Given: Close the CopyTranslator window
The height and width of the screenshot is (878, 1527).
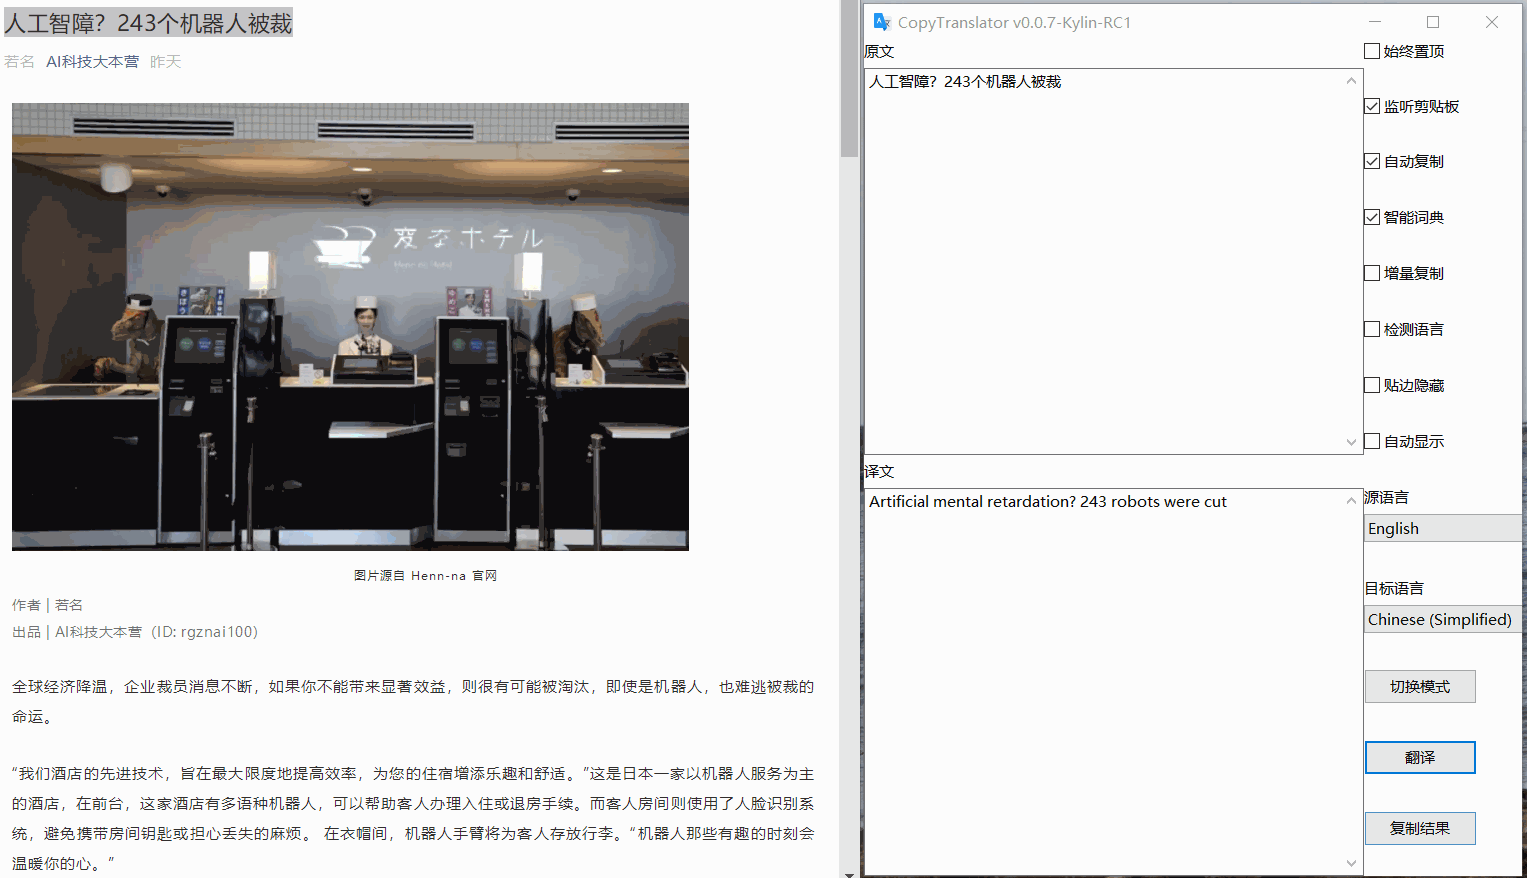Looking at the screenshot, I should click(1492, 22).
